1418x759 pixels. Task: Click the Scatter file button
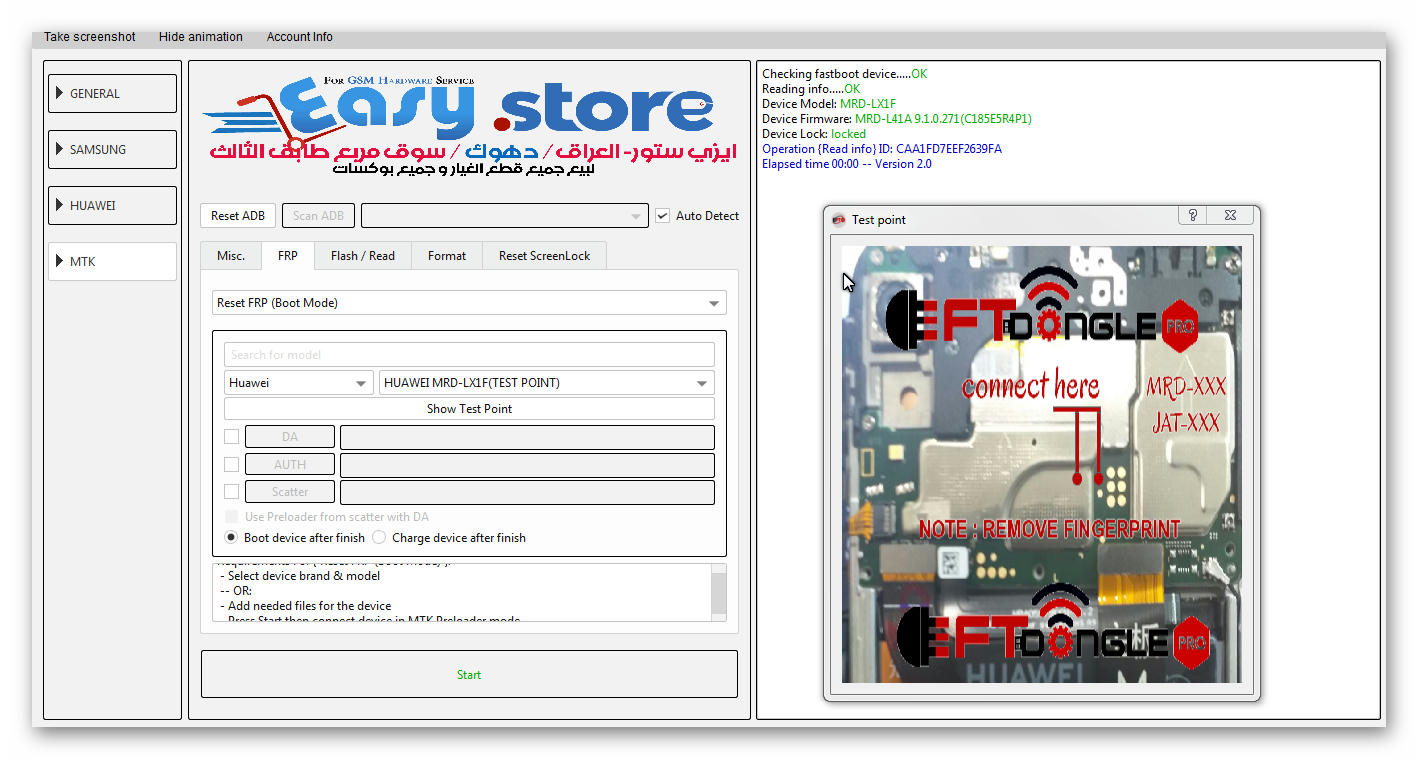[x=290, y=492]
